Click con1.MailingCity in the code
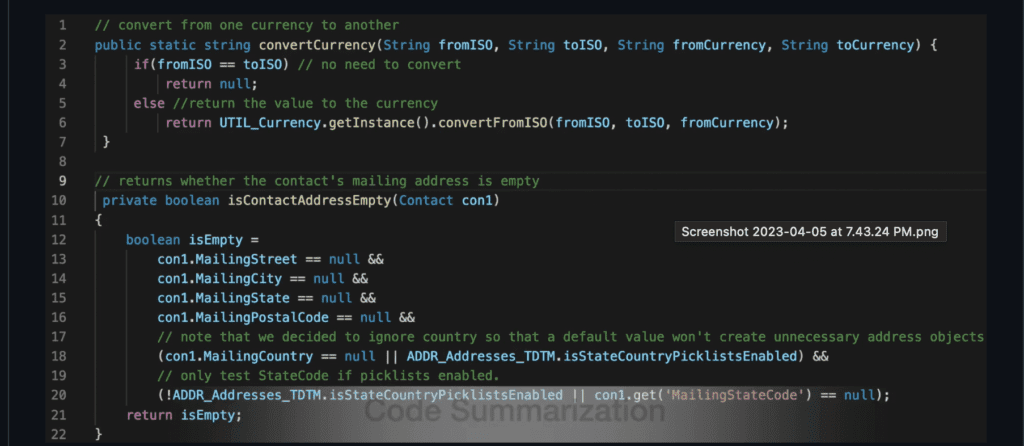The image size is (1024, 446). click(219, 278)
